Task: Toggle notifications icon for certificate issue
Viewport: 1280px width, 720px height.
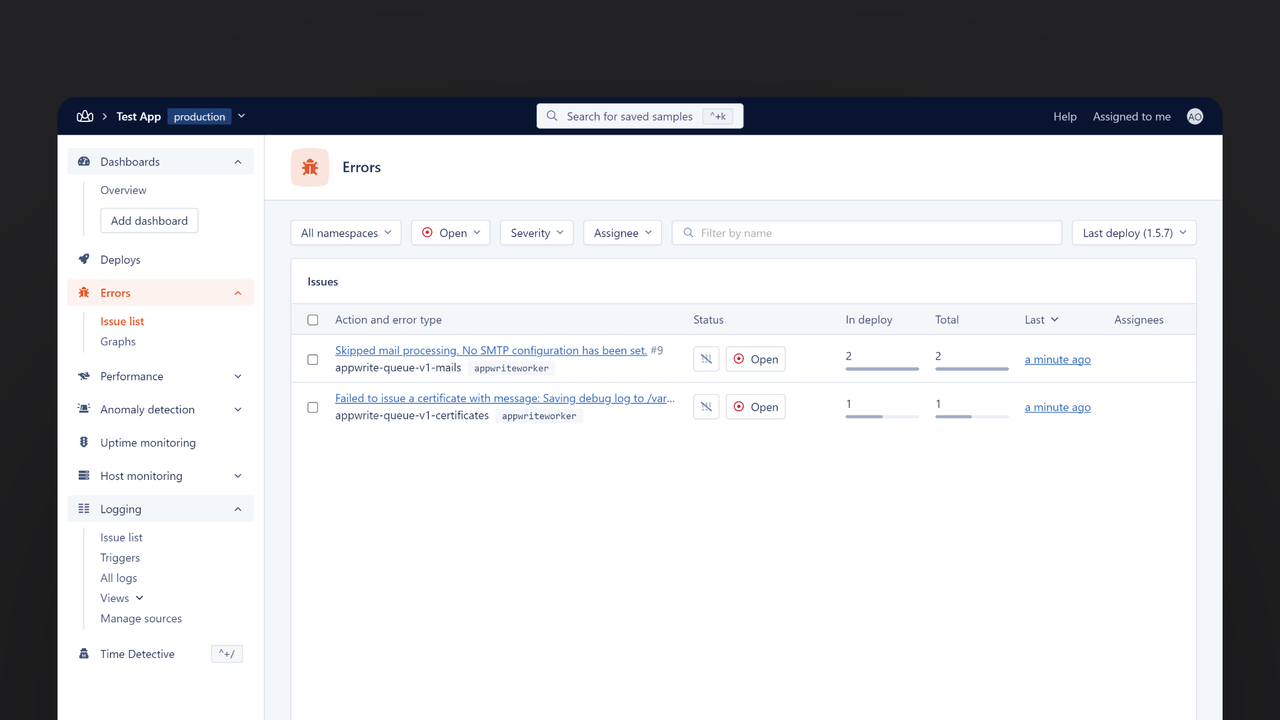Action: 706,407
